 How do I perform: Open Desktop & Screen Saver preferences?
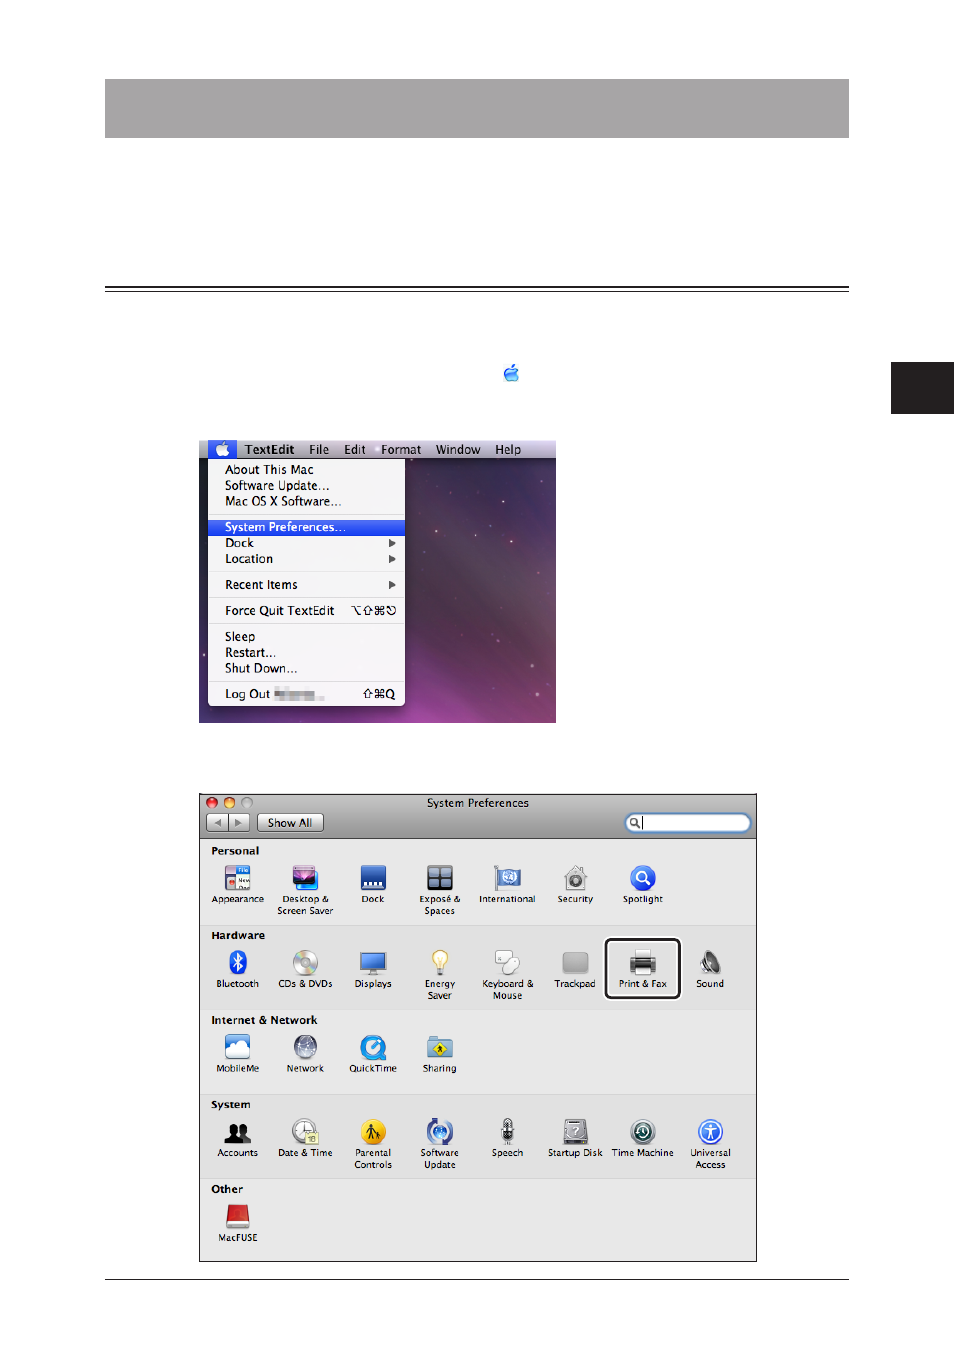coord(305,890)
